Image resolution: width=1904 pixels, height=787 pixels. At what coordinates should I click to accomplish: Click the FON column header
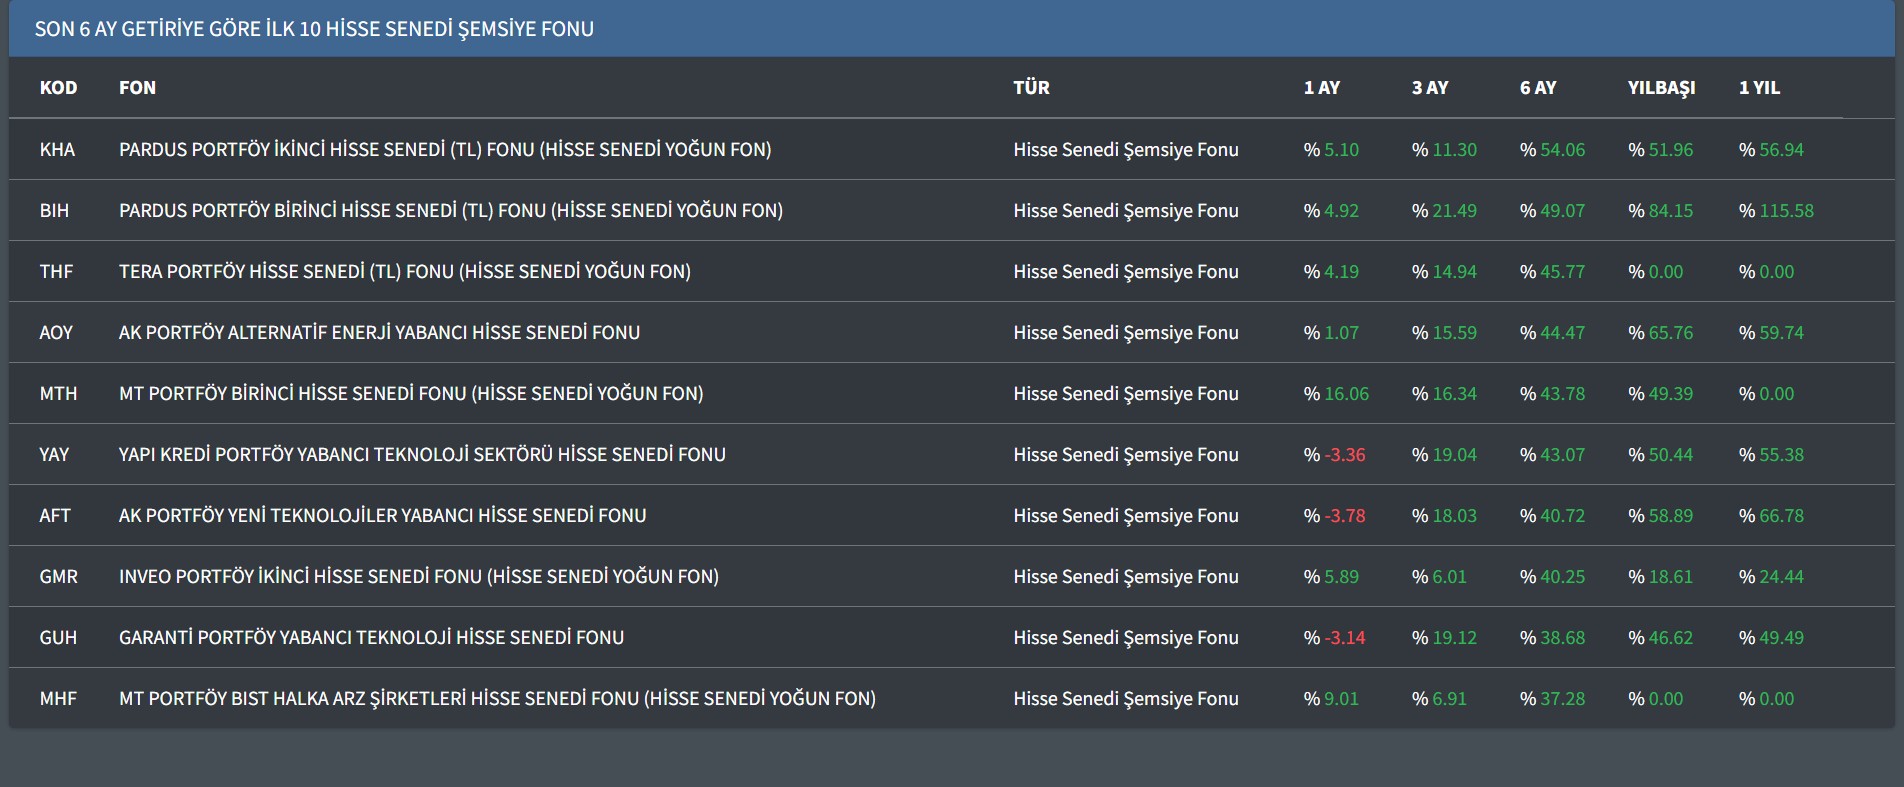[137, 88]
